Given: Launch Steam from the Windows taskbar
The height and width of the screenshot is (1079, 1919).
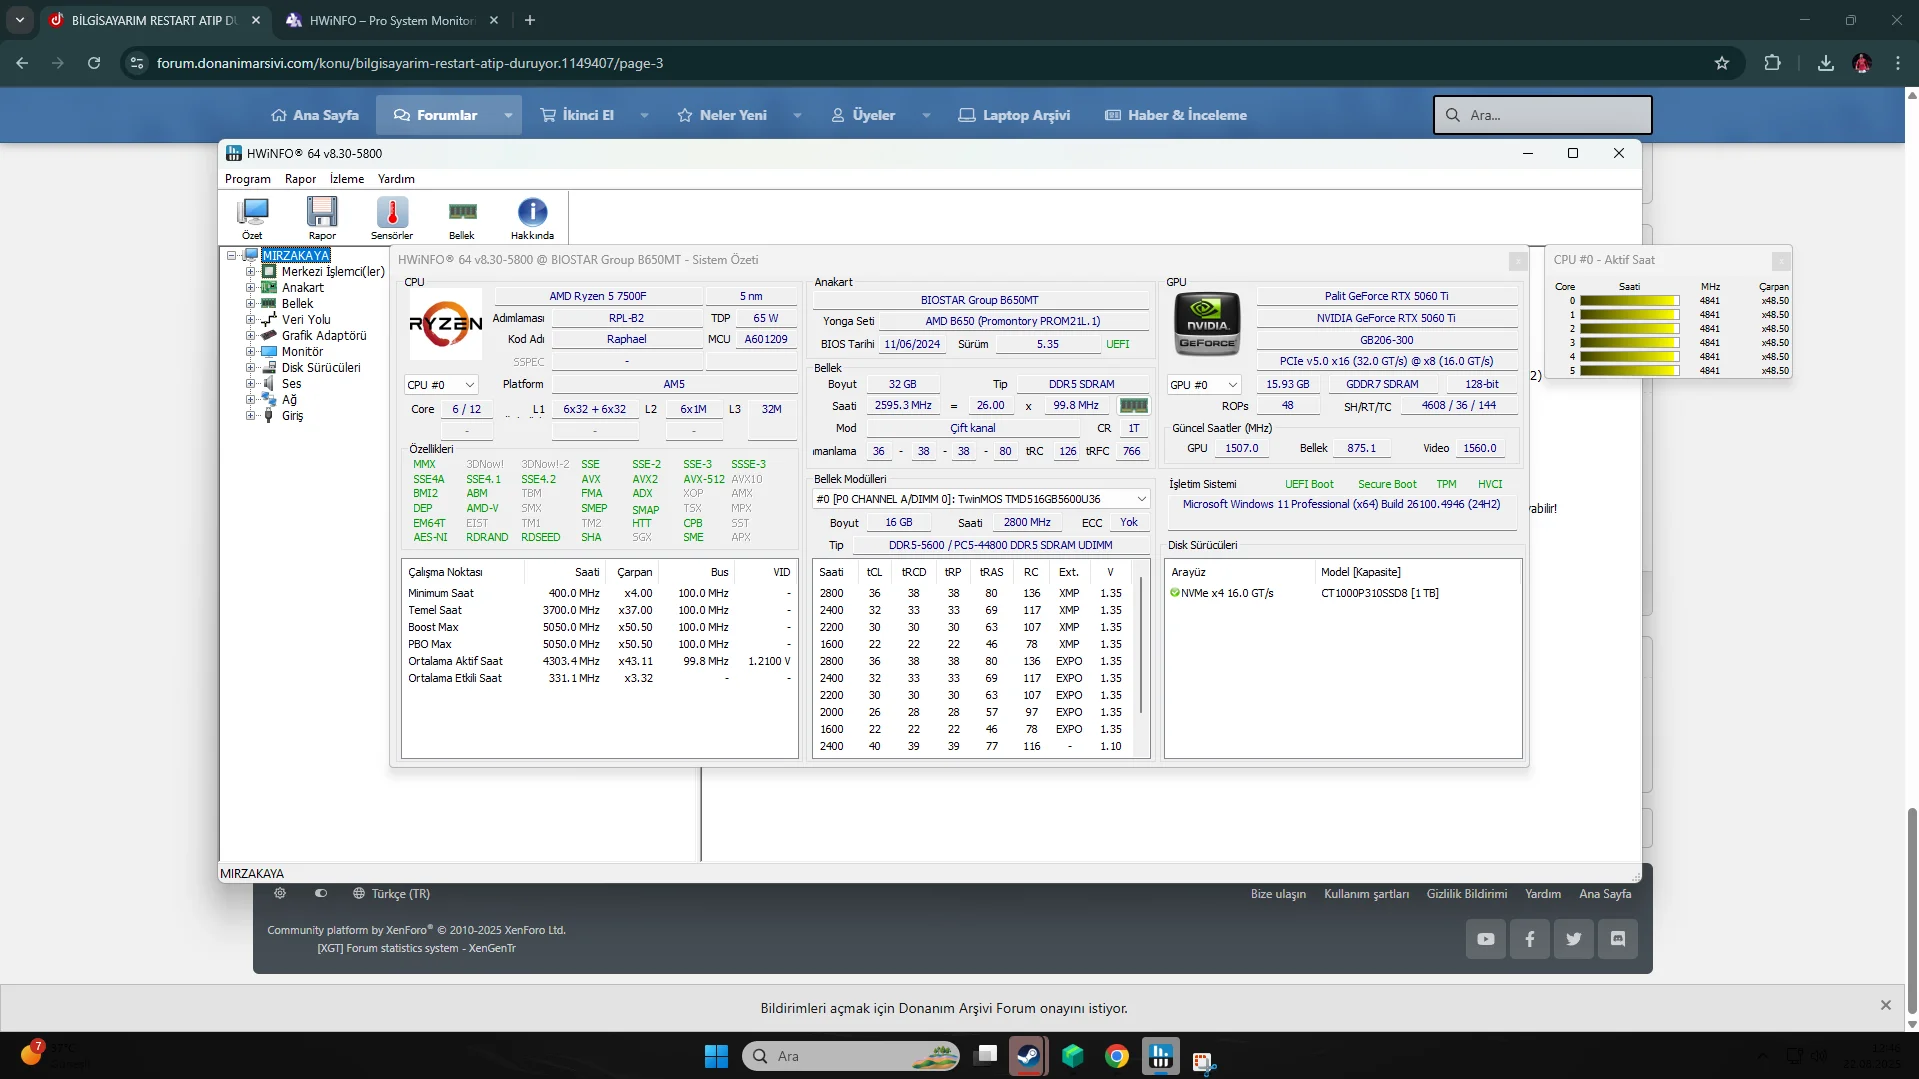Looking at the screenshot, I should pos(1027,1056).
